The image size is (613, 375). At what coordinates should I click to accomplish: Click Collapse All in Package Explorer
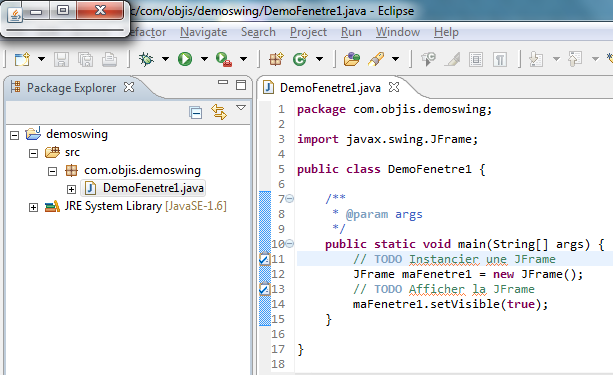[x=195, y=113]
